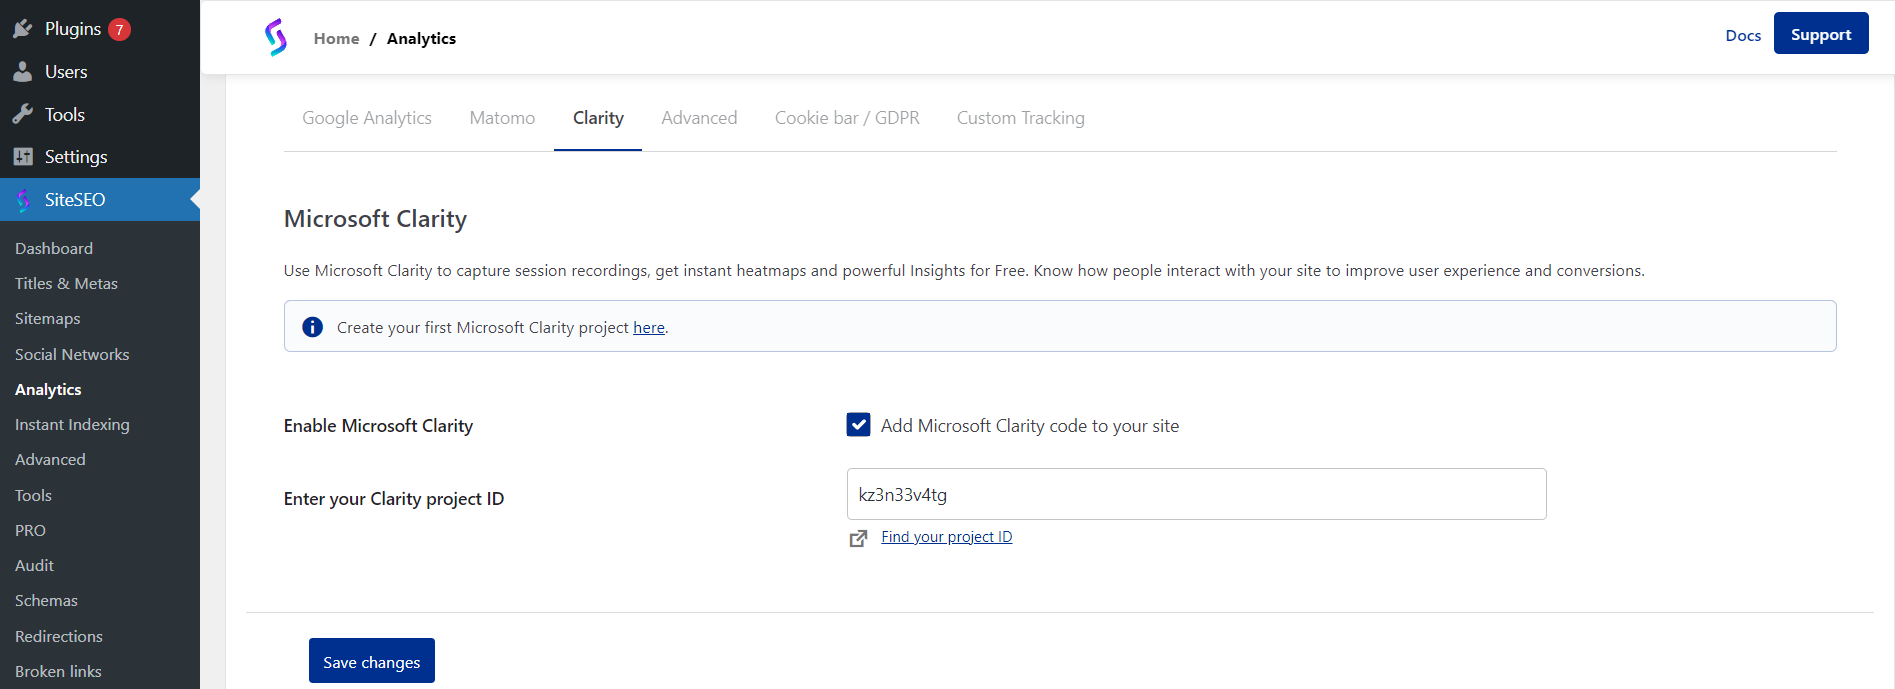This screenshot has height=689, width=1895.
Task: Click the Enable Microsoft Clarity label
Action: (x=378, y=426)
